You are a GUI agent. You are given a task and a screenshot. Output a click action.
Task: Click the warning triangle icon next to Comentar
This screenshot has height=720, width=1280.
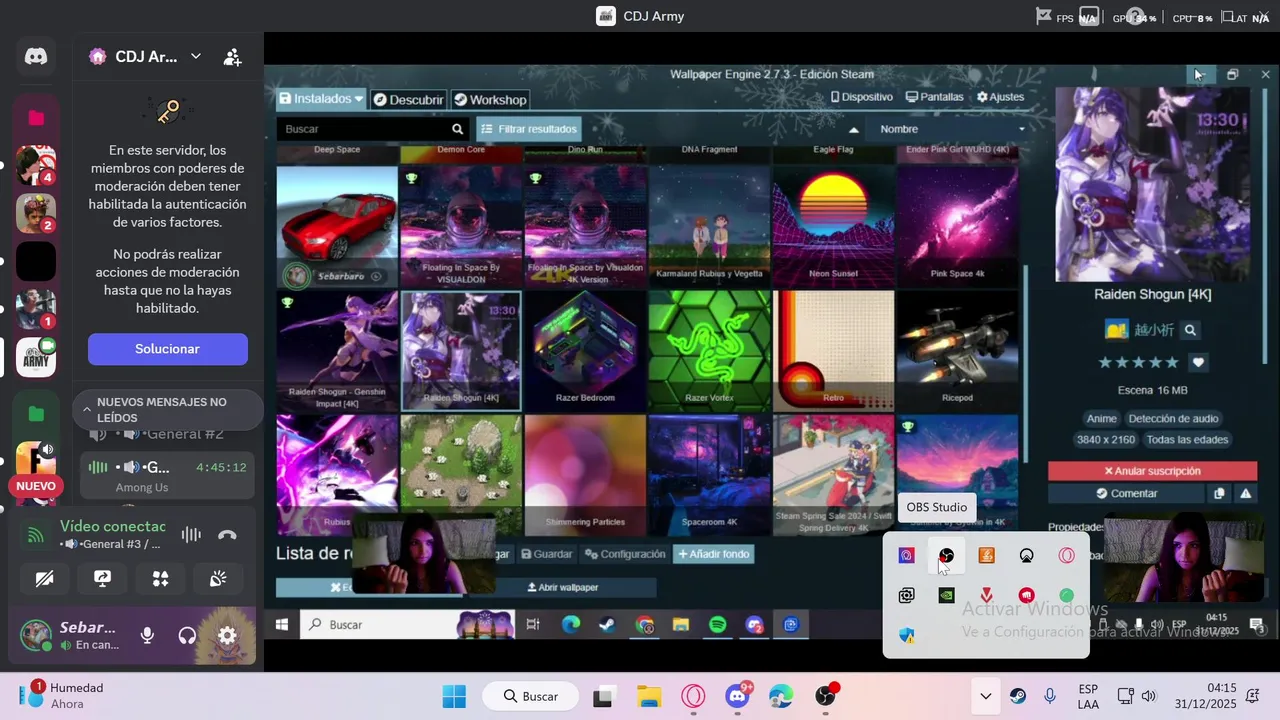point(1246,494)
